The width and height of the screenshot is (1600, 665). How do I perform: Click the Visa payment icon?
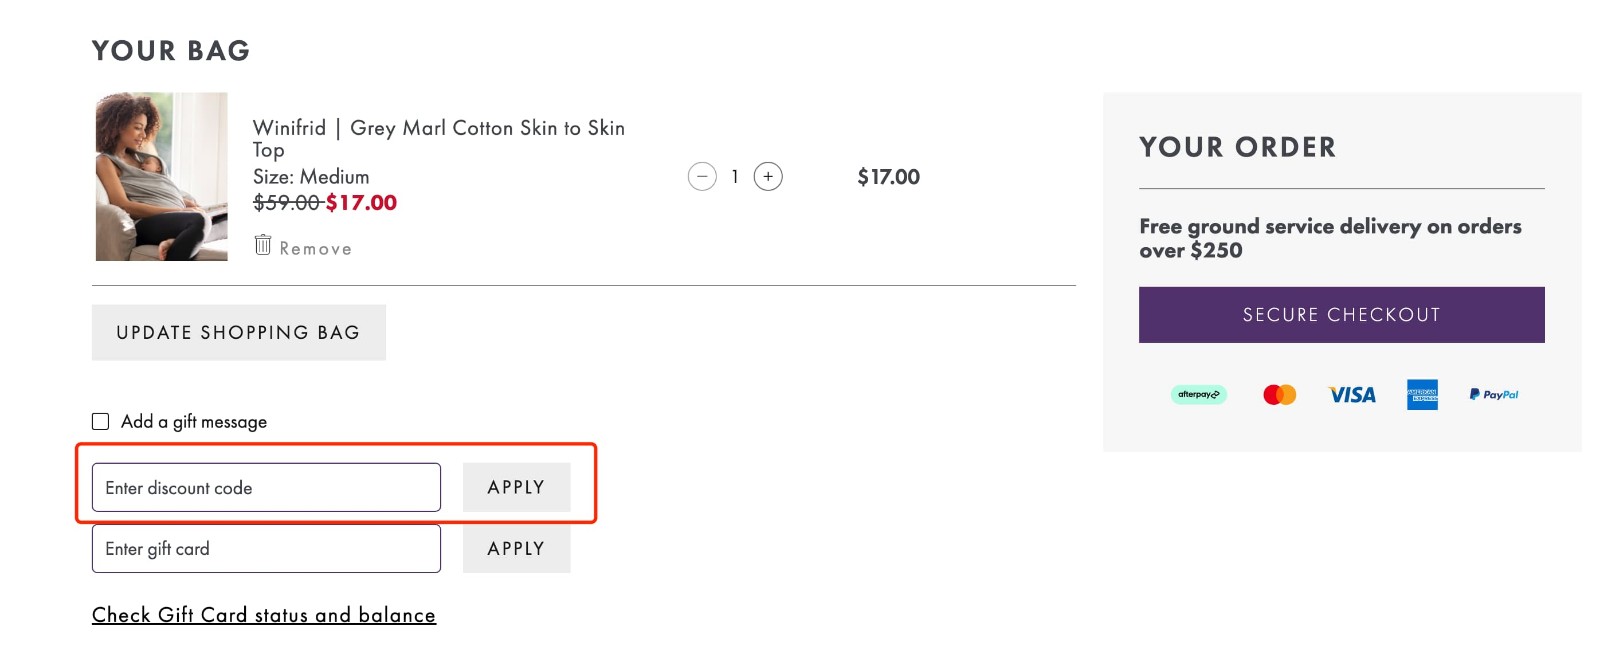point(1350,394)
